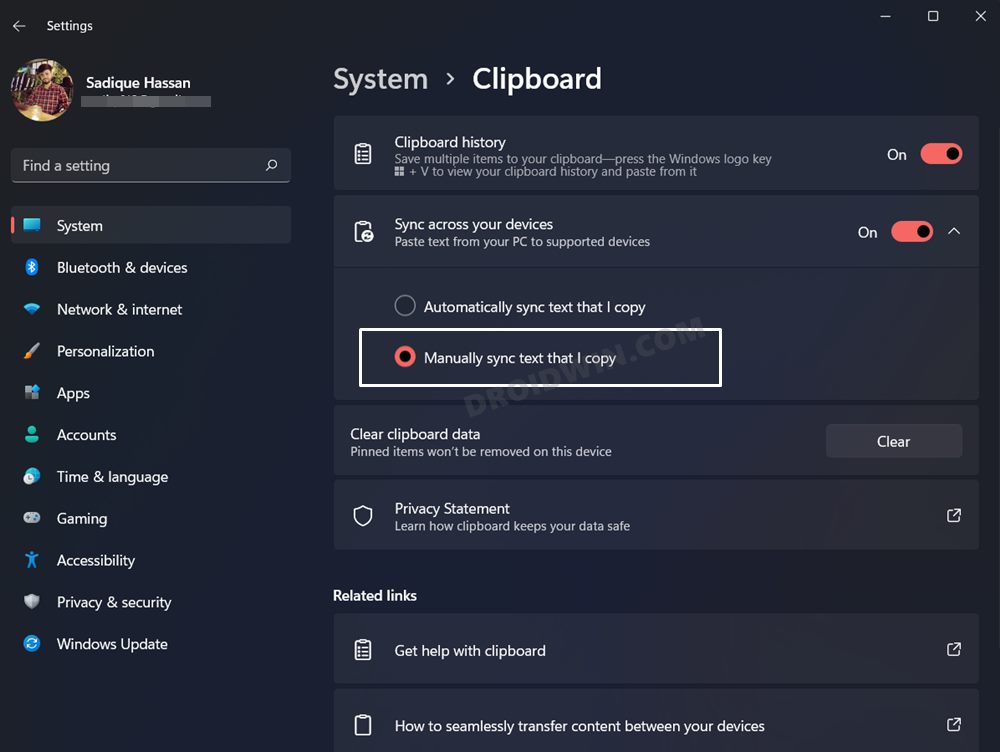Select Automatically sync text that I copy
This screenshot has width=1000, height=752.
(405, 306)
